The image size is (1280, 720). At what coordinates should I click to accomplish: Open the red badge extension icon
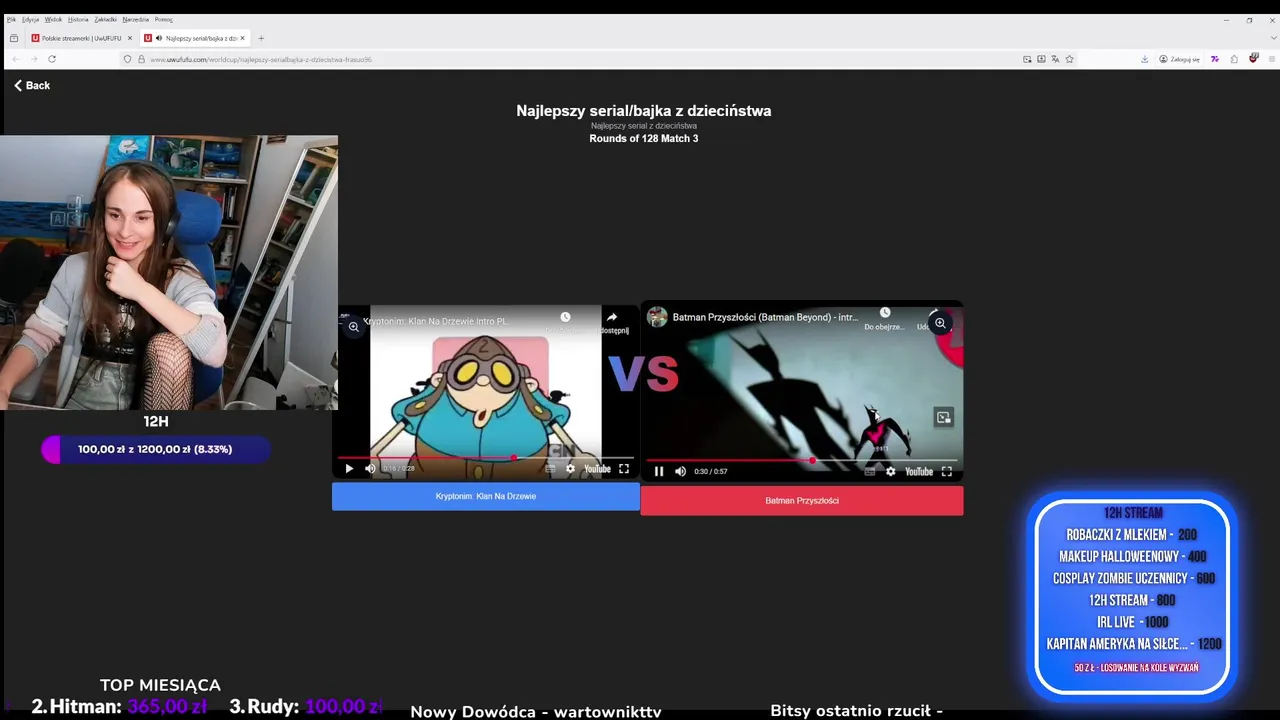(x=1254, y=58)
